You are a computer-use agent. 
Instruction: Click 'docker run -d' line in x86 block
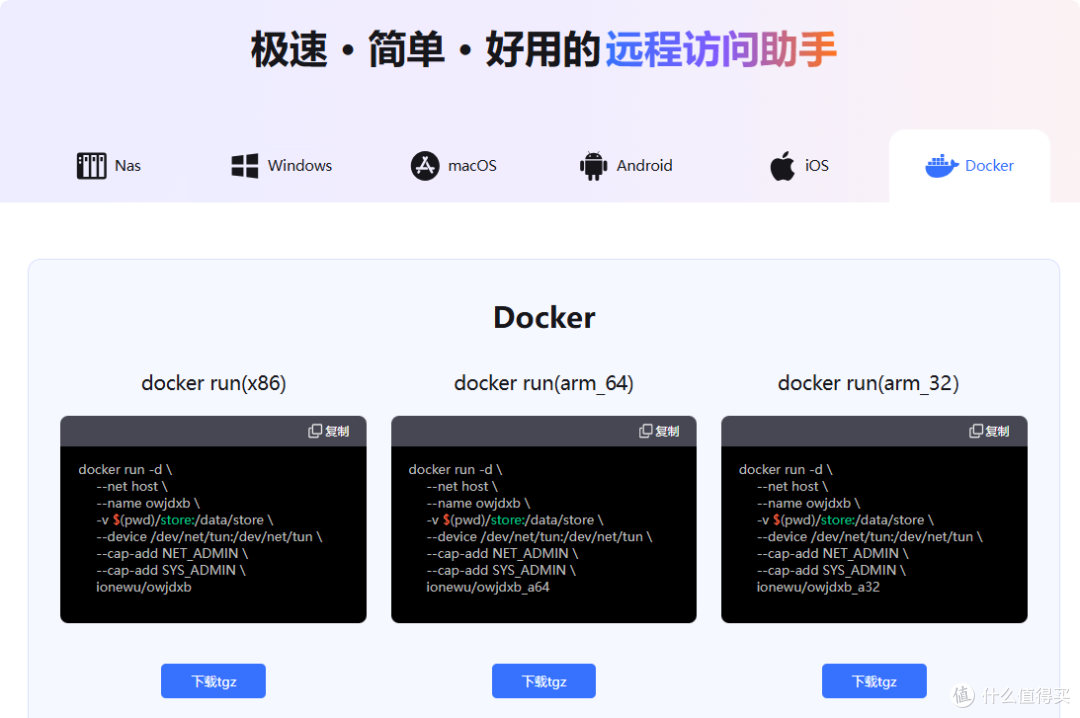125,469
